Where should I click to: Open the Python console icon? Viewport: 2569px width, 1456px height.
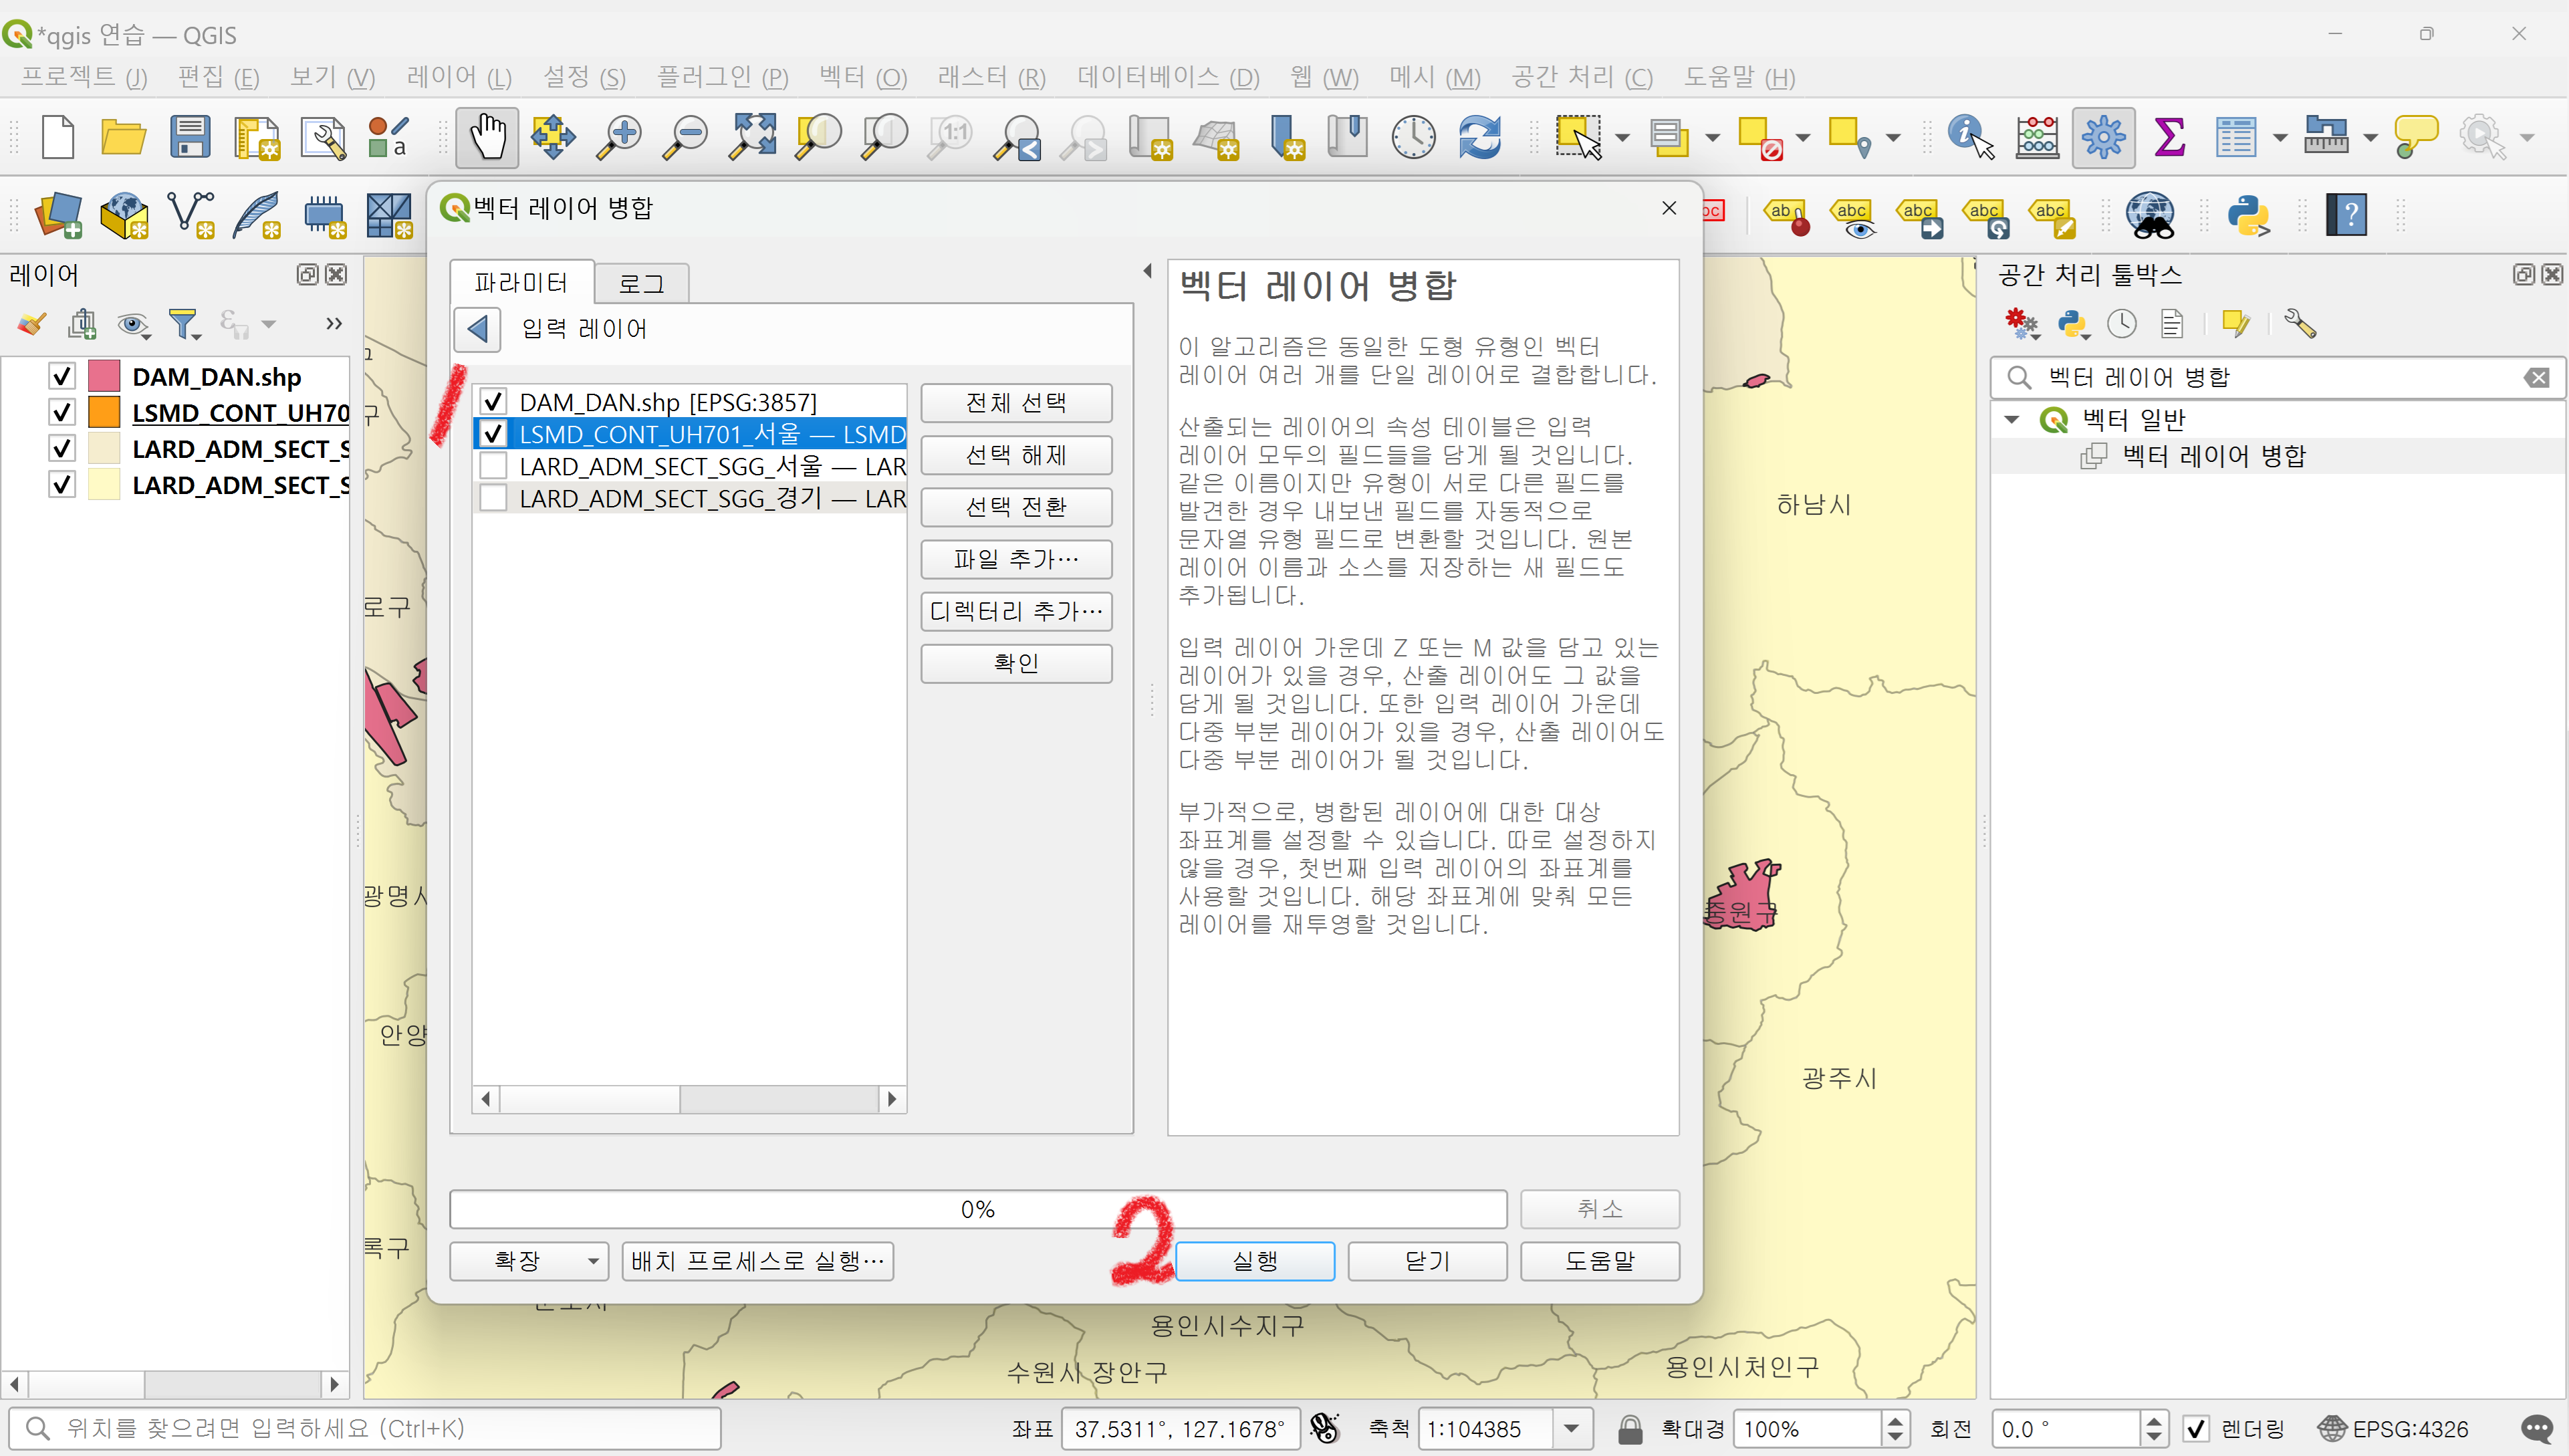(2248, 215)
